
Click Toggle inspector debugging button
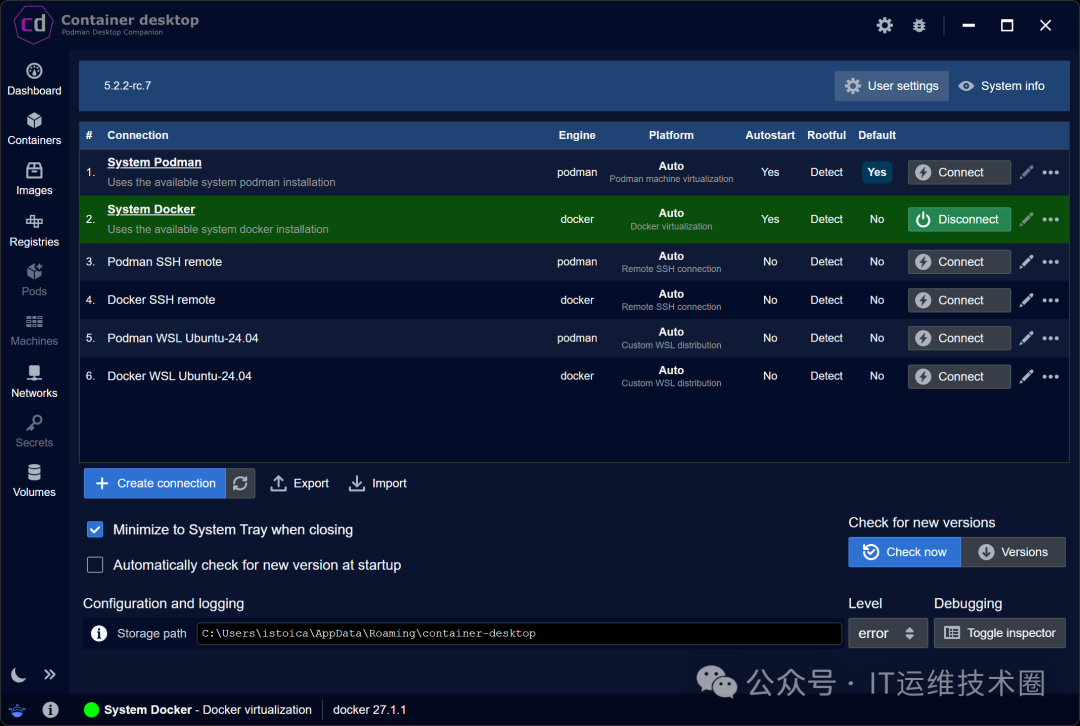(x=999, y=633)
